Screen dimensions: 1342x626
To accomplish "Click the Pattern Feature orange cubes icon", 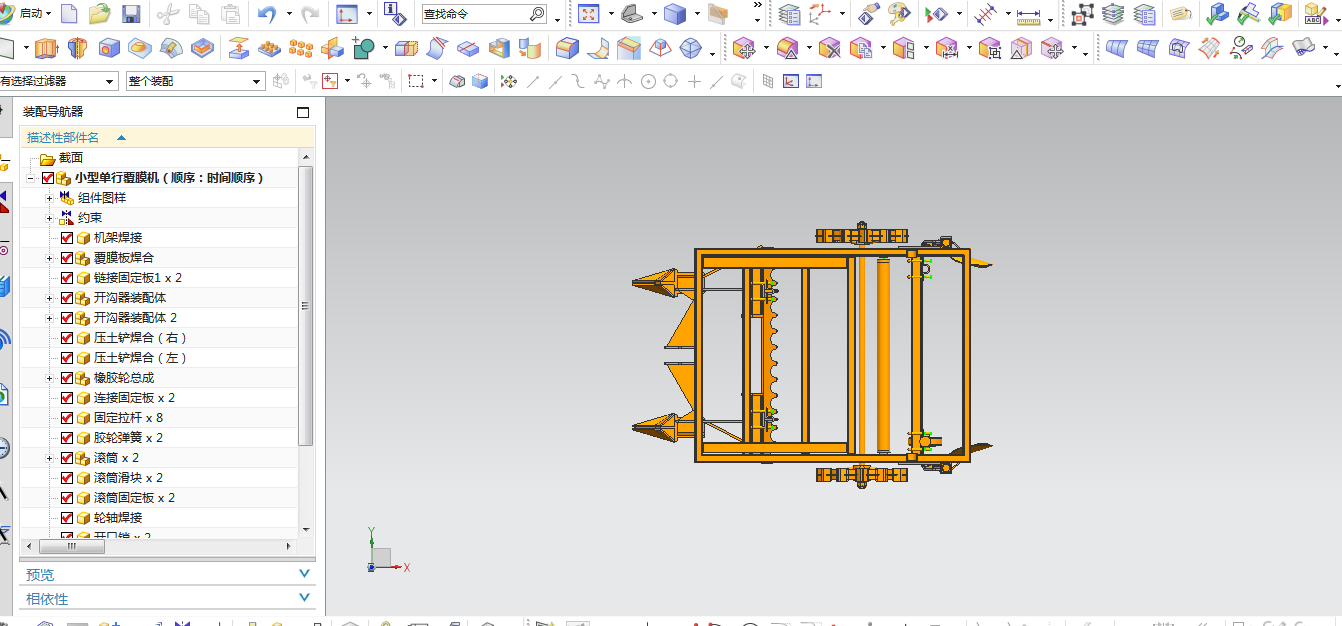I will tap(300, 48).
